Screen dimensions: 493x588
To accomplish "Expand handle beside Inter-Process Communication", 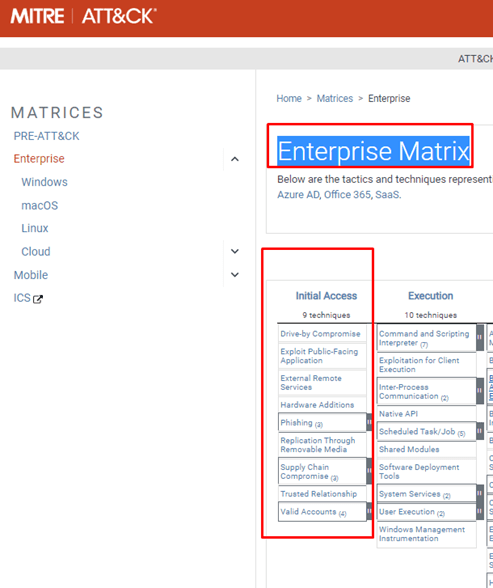I will (x=480, y=391).
